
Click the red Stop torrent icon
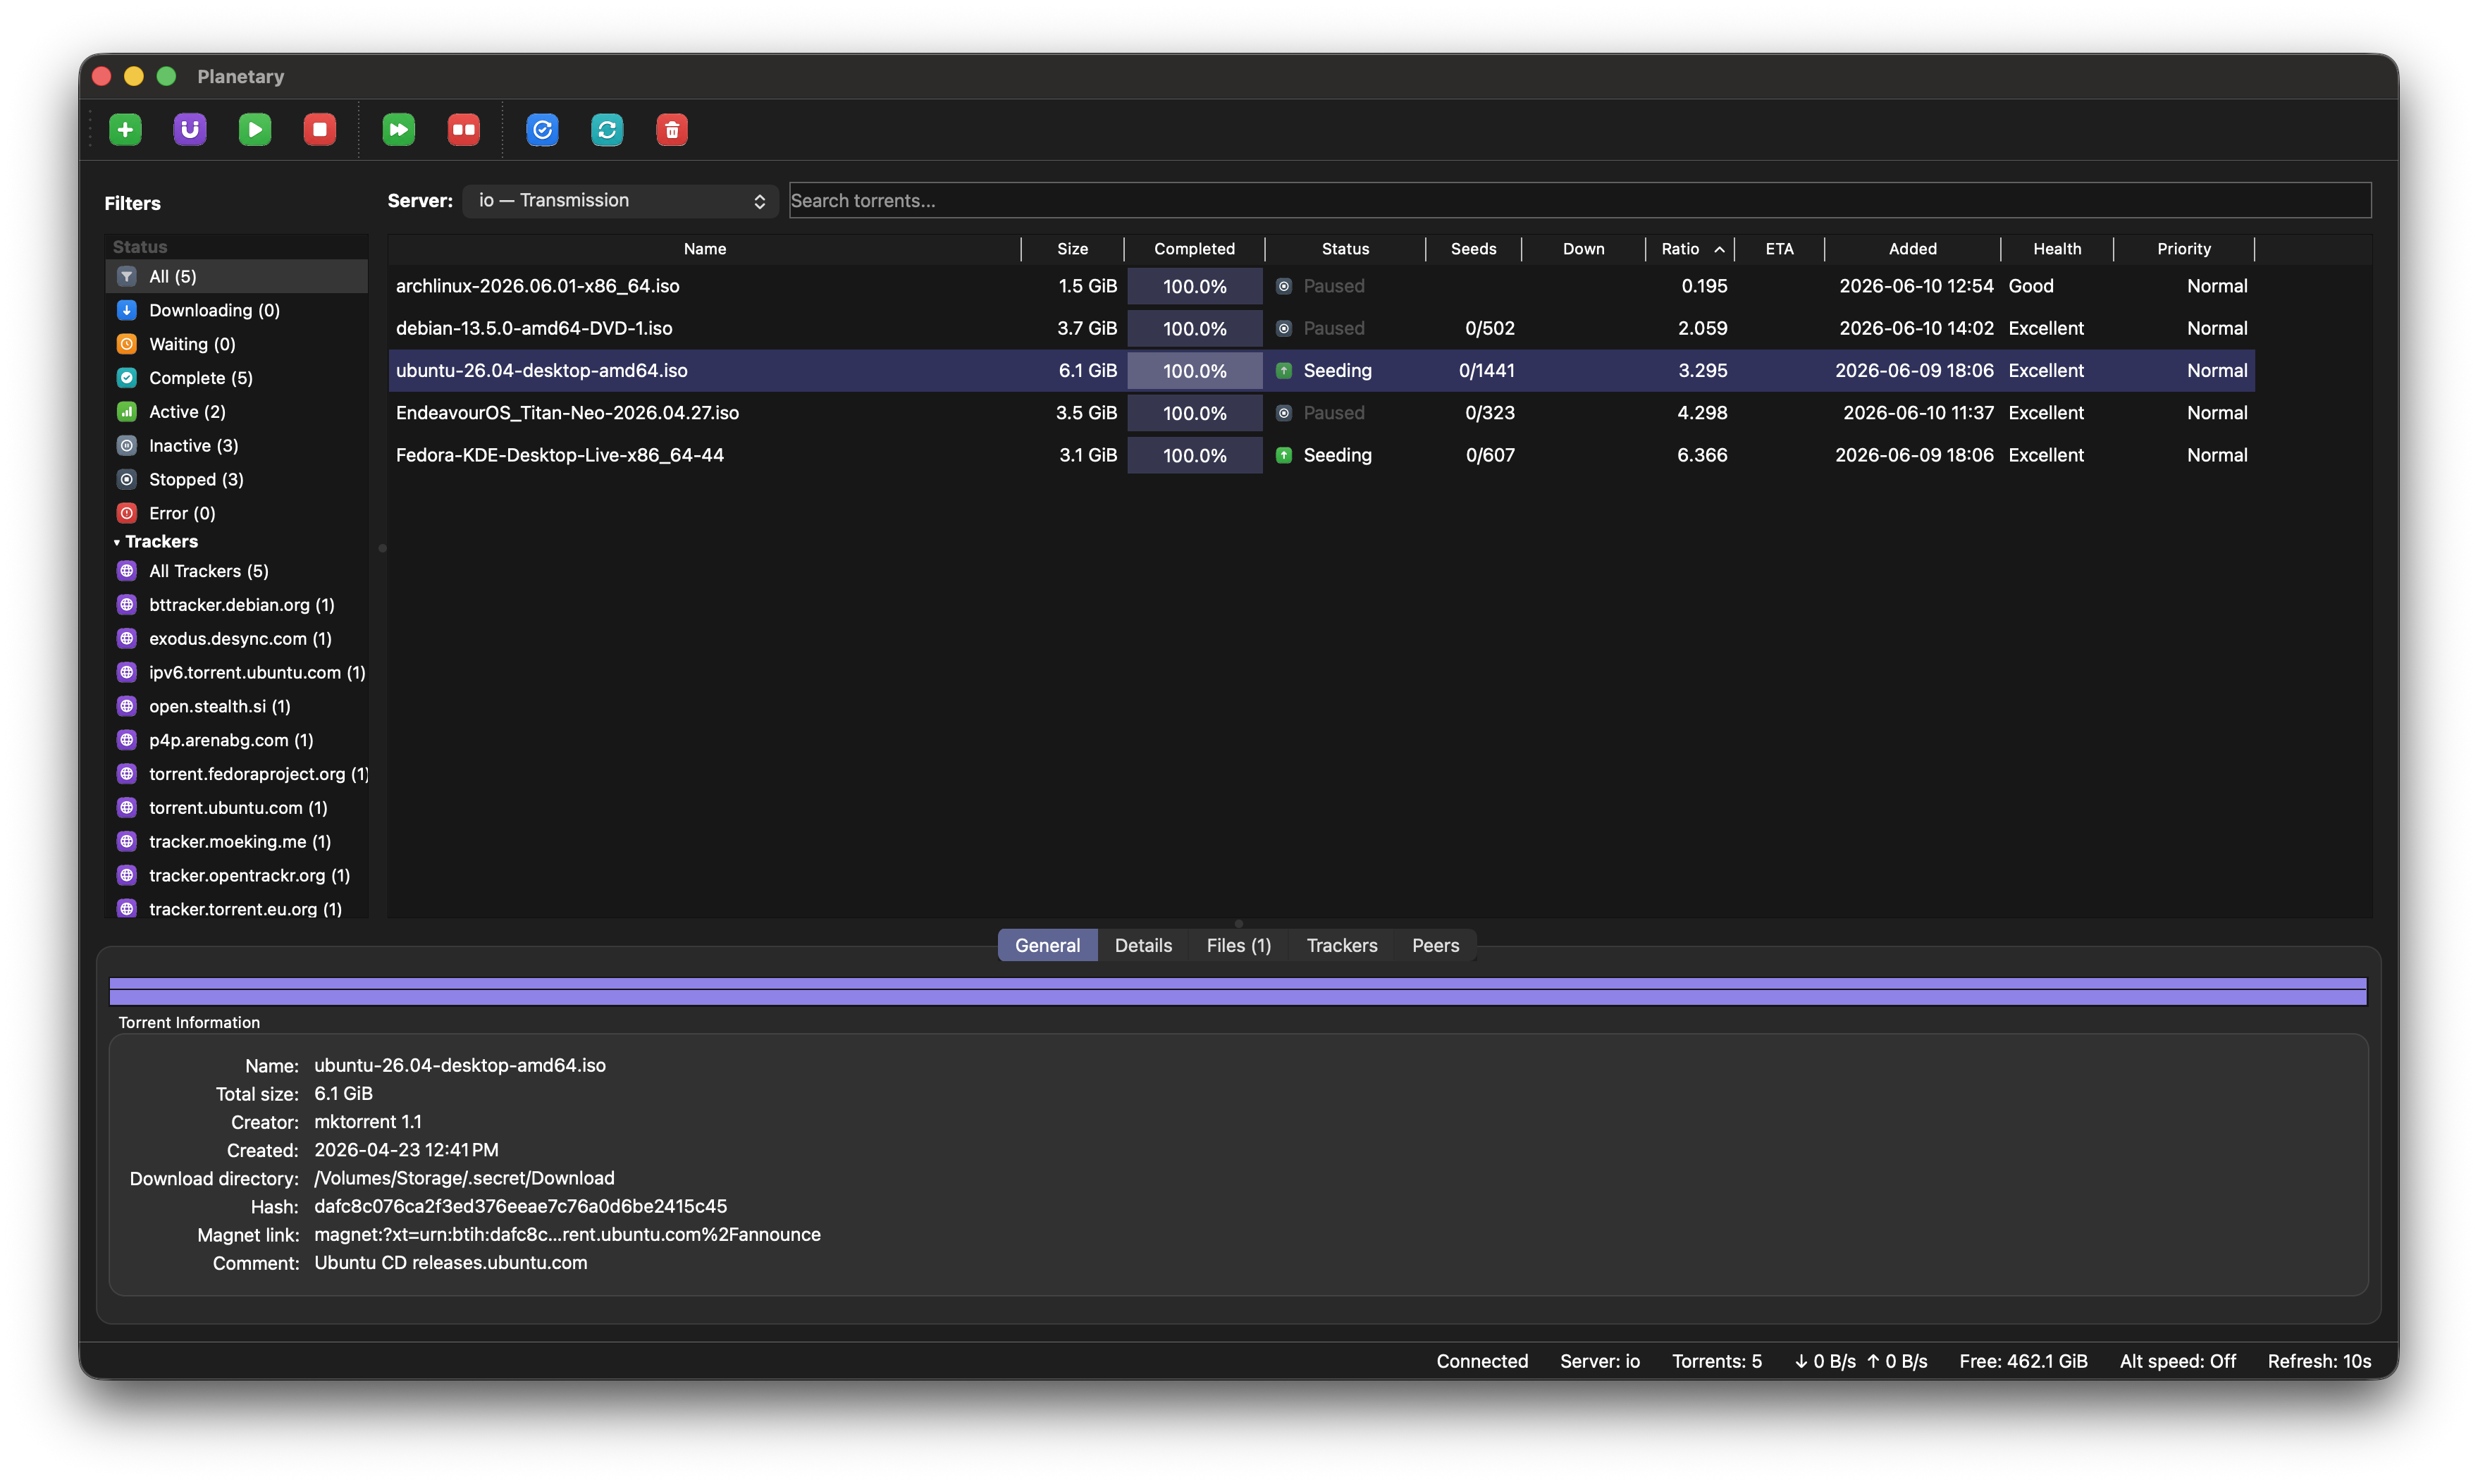320,129
